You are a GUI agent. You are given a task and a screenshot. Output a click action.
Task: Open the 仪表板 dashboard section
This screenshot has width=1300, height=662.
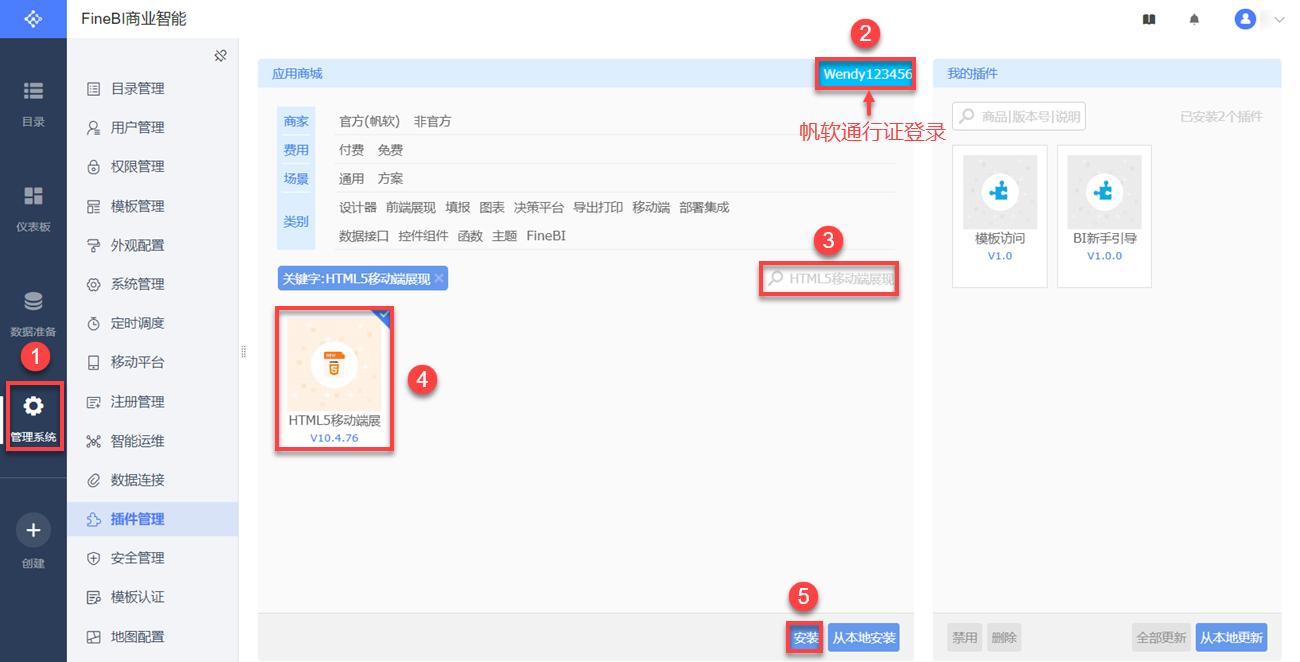click(33, 207)
